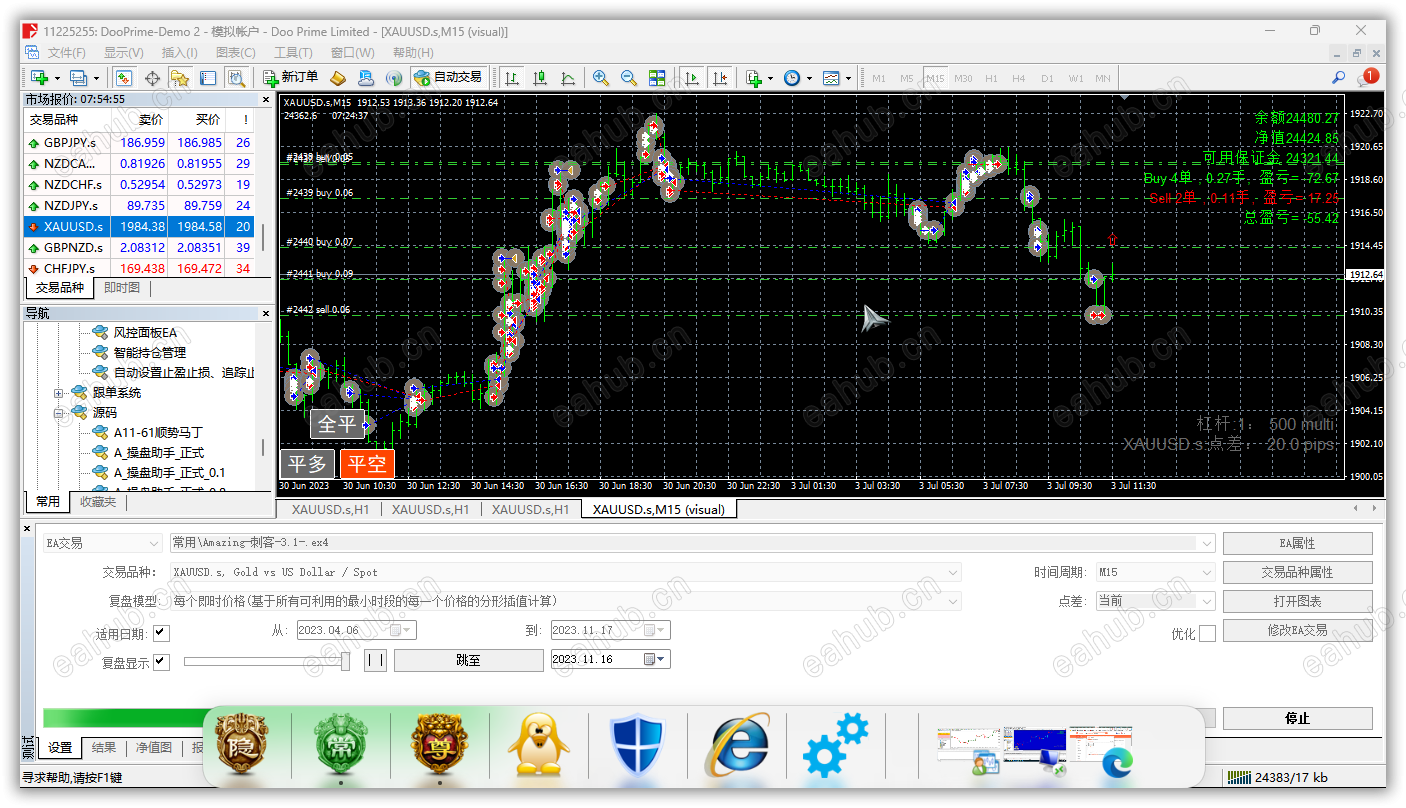Select the crosshair cursor tool
This screenshot has width=1406, height=808.
pos(152,77)
